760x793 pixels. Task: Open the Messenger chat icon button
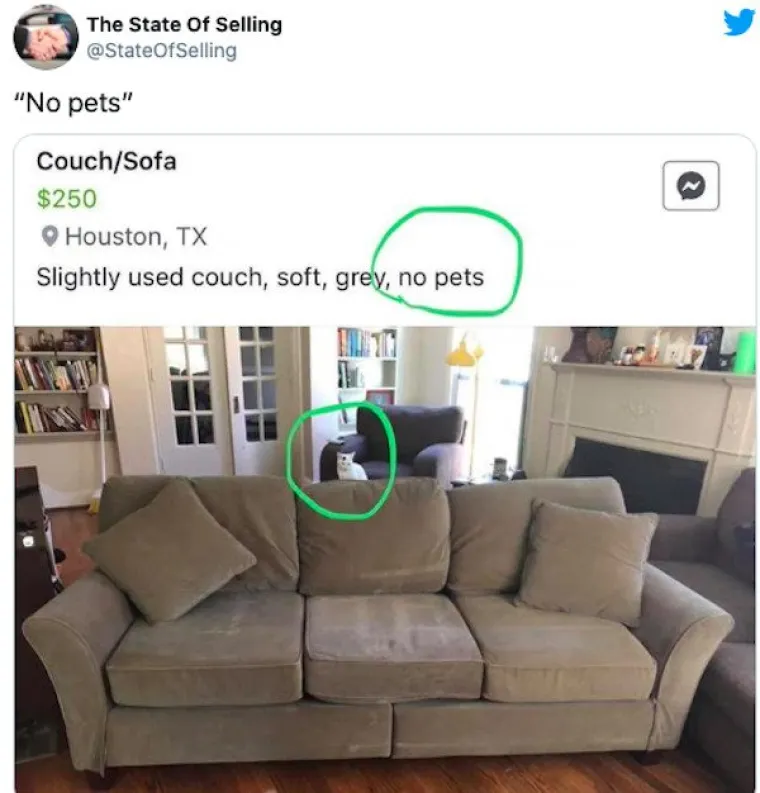click(691, 186)
